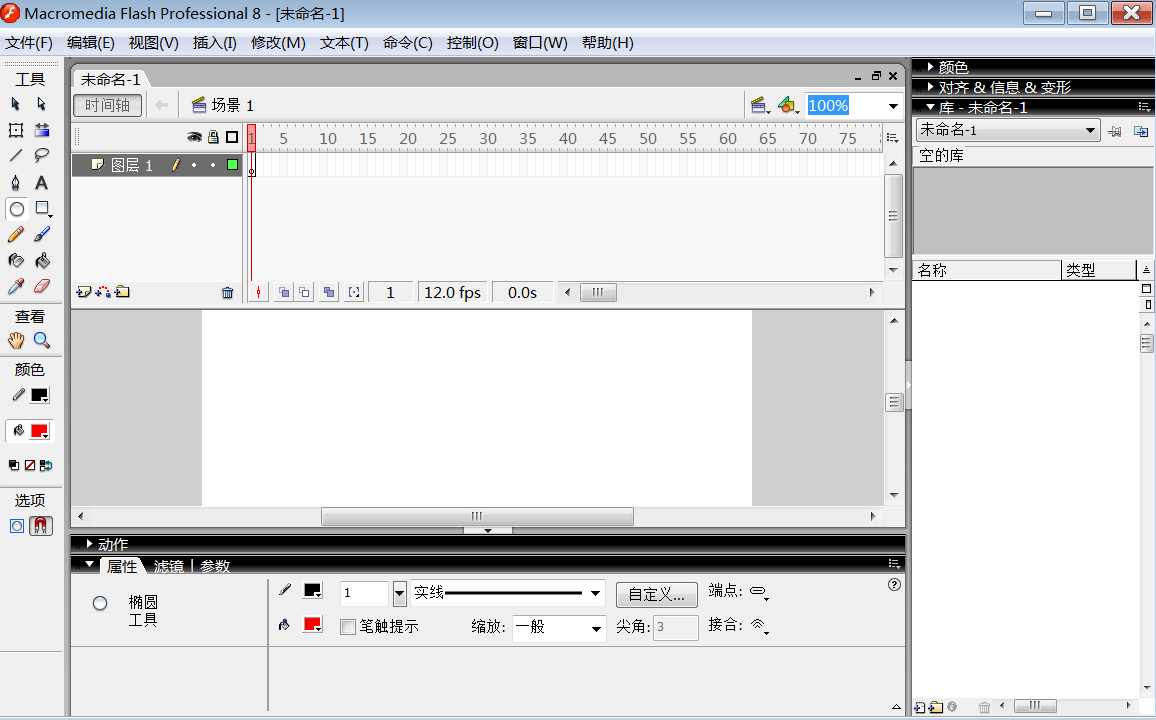The width and height of the screenshot is (1156, 720).
Task: Select the Gradient Transform tool
Action: pos(41,130)
